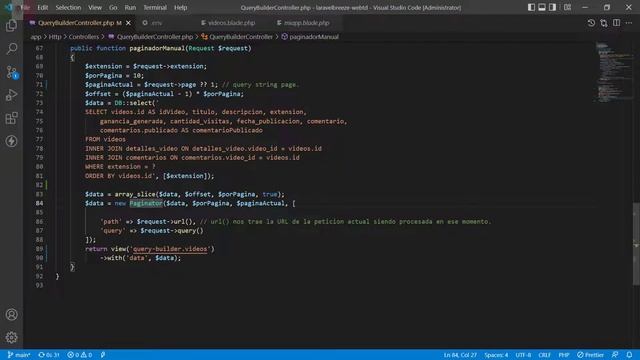This screenshot has height=360, width=640.
Task: Open the Selection menu
Action: coord(68,7)
